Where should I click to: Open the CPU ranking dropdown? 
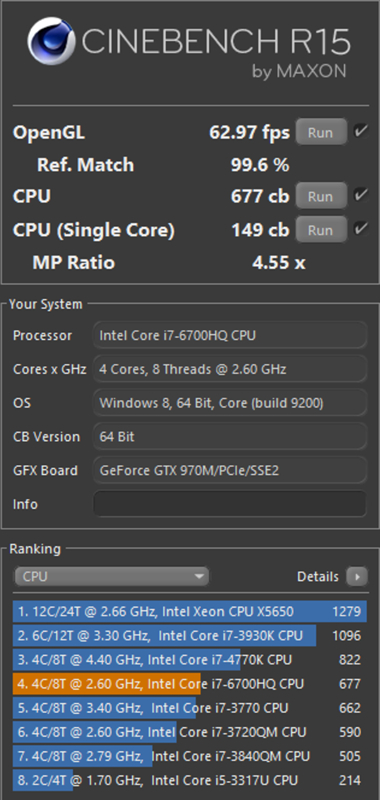pyautogui.click(x=111, y=577)
